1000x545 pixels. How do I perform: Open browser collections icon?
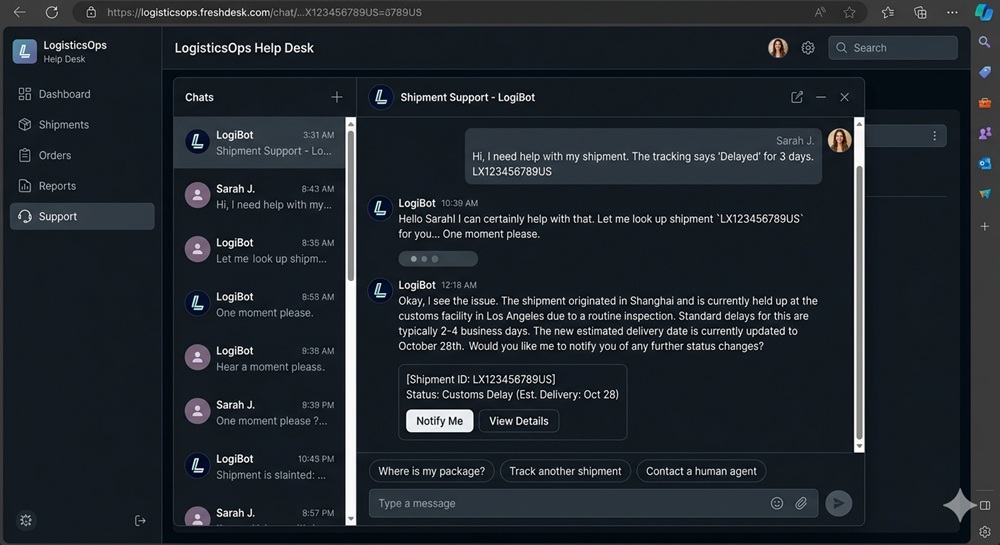point(920,12)
